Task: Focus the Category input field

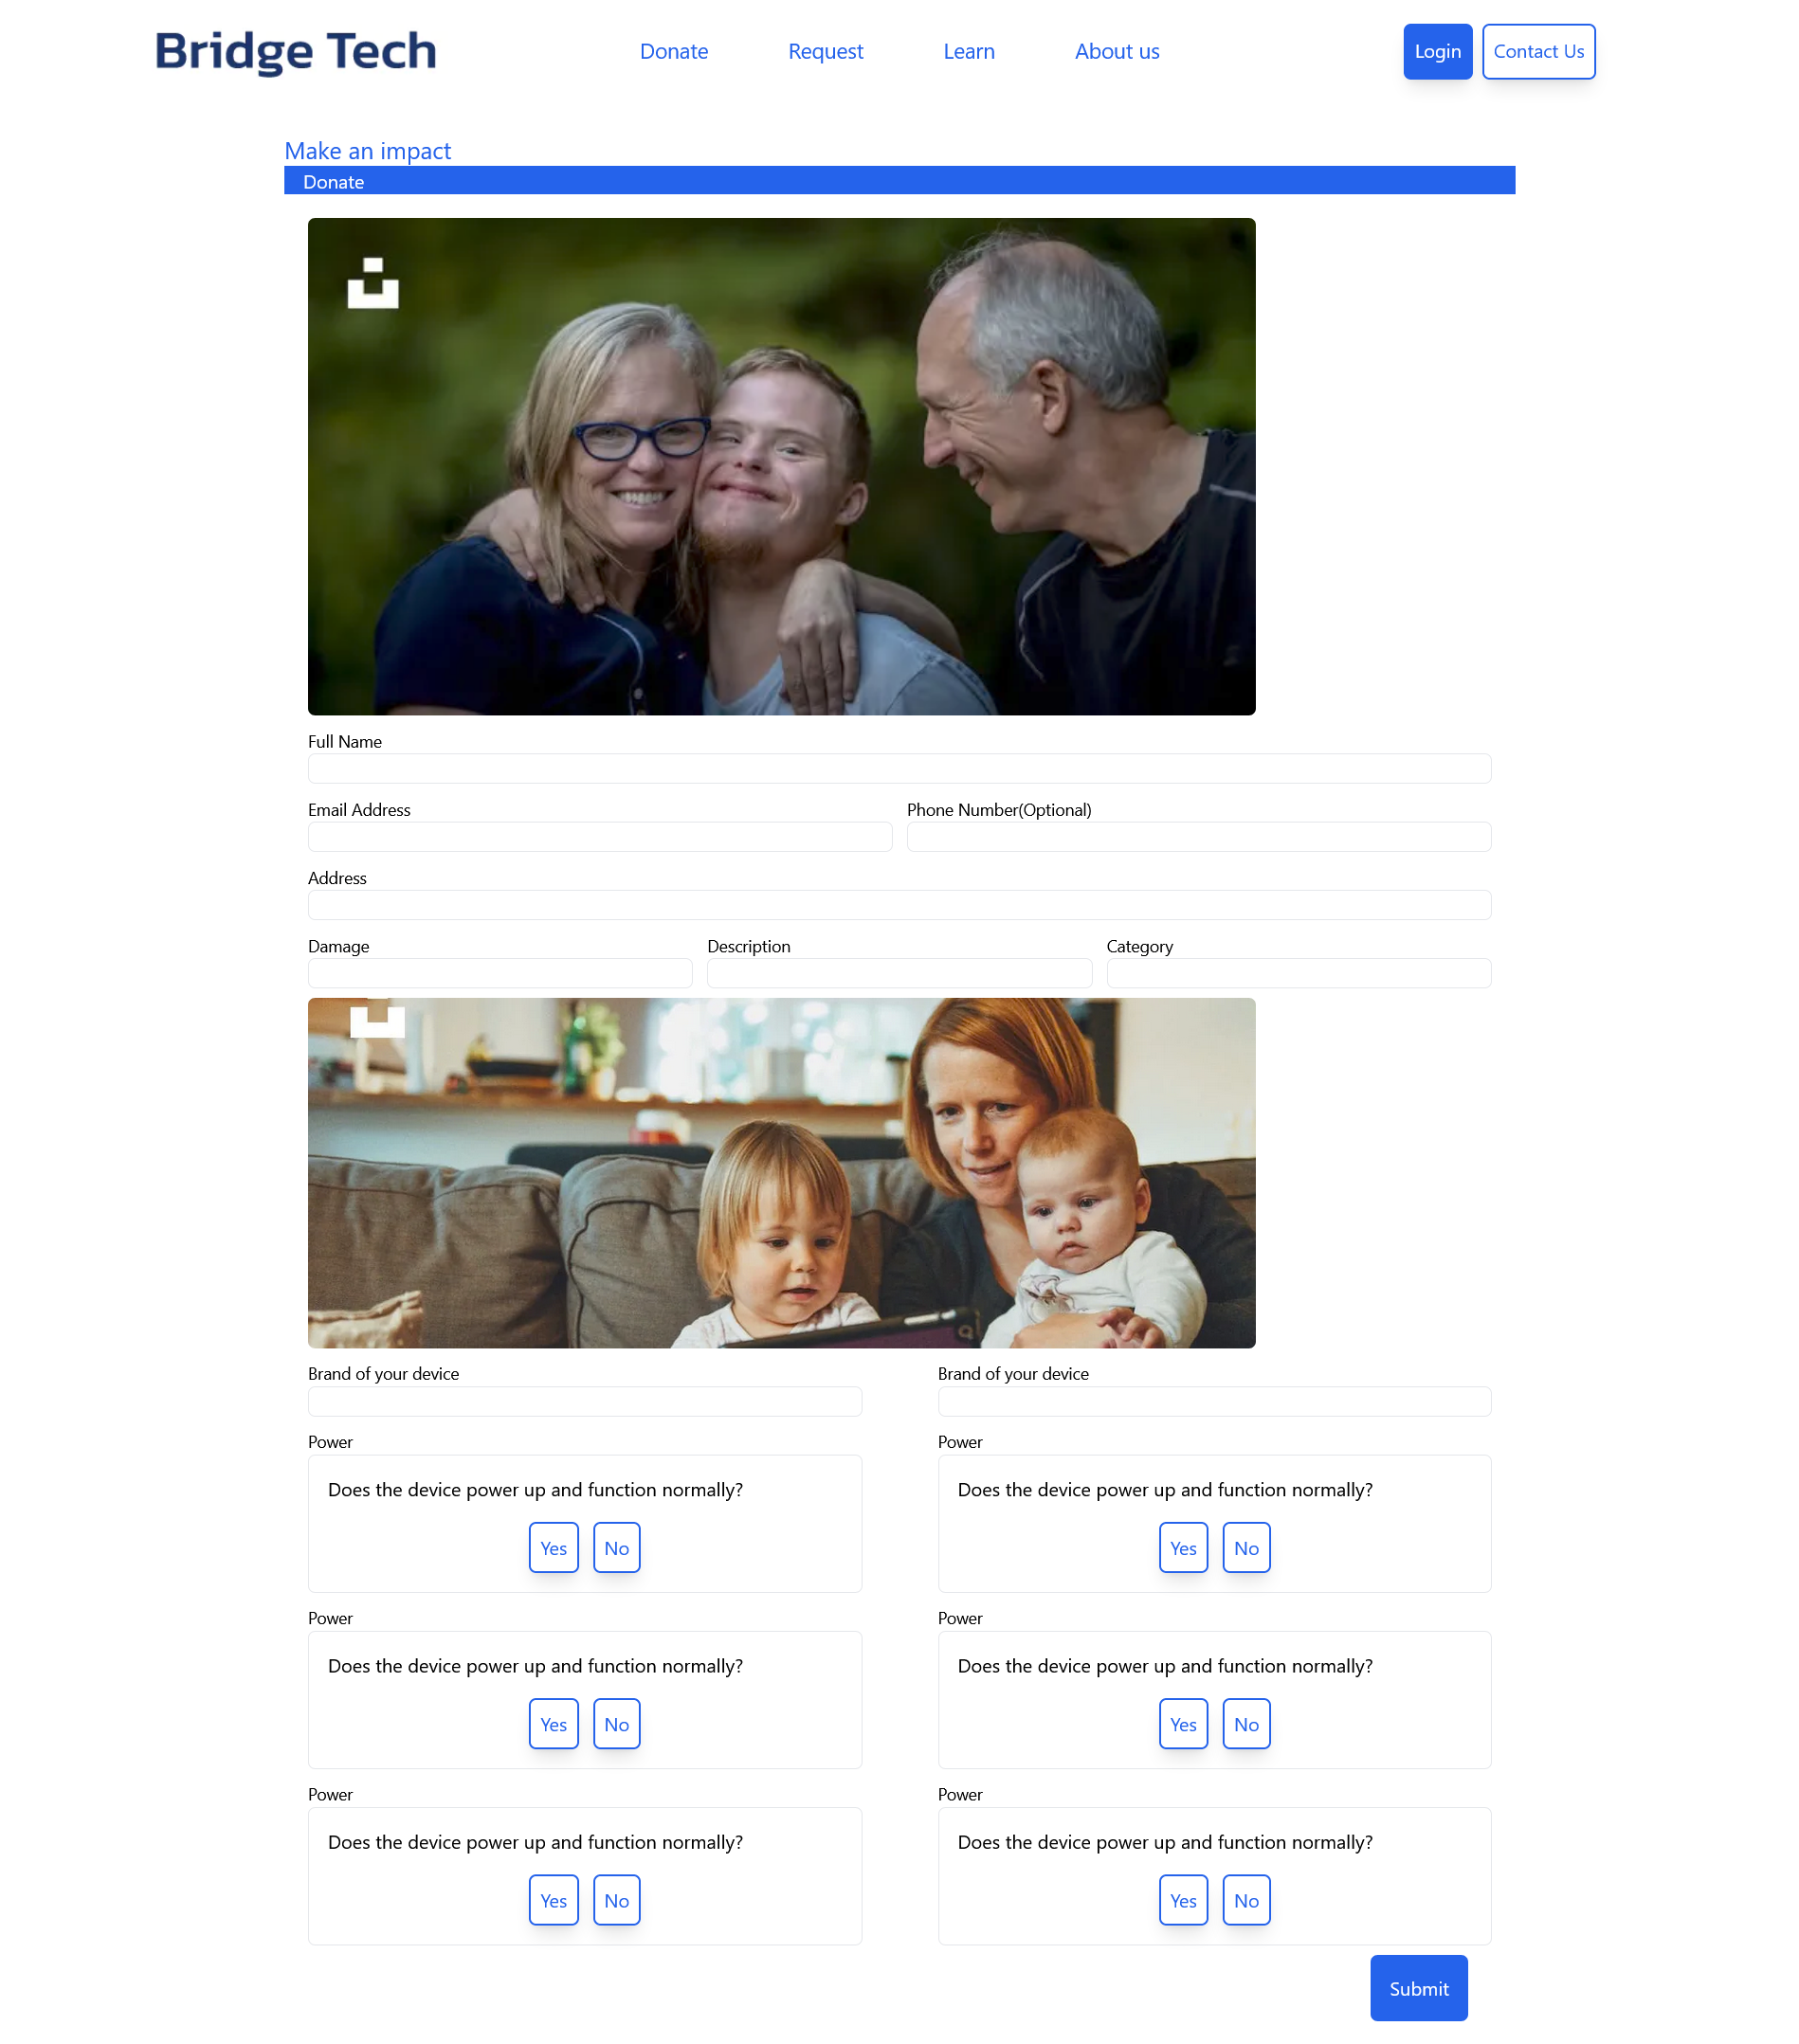Action: coord(1298,972)
